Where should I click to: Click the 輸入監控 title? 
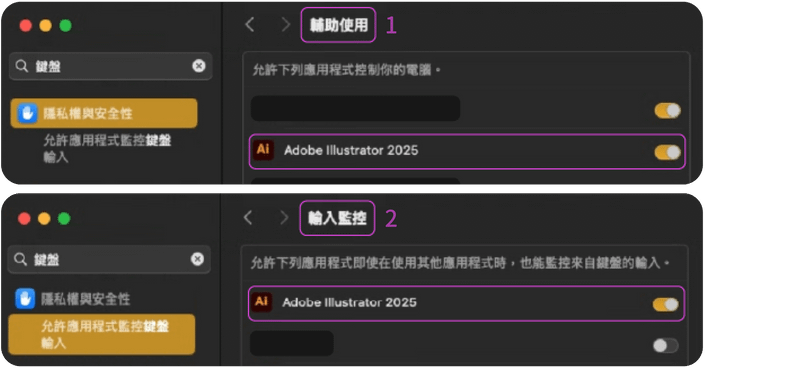pos(337,218)
